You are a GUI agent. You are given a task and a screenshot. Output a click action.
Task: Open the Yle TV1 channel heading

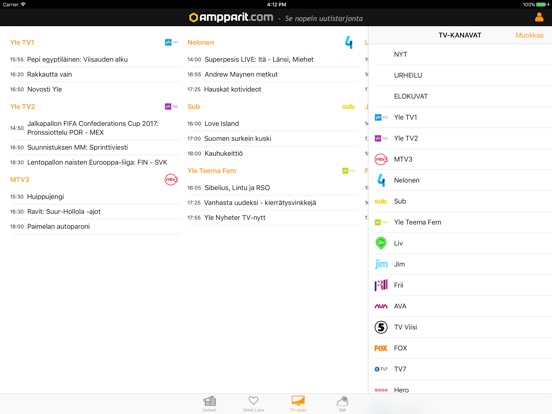pos(22,43)
